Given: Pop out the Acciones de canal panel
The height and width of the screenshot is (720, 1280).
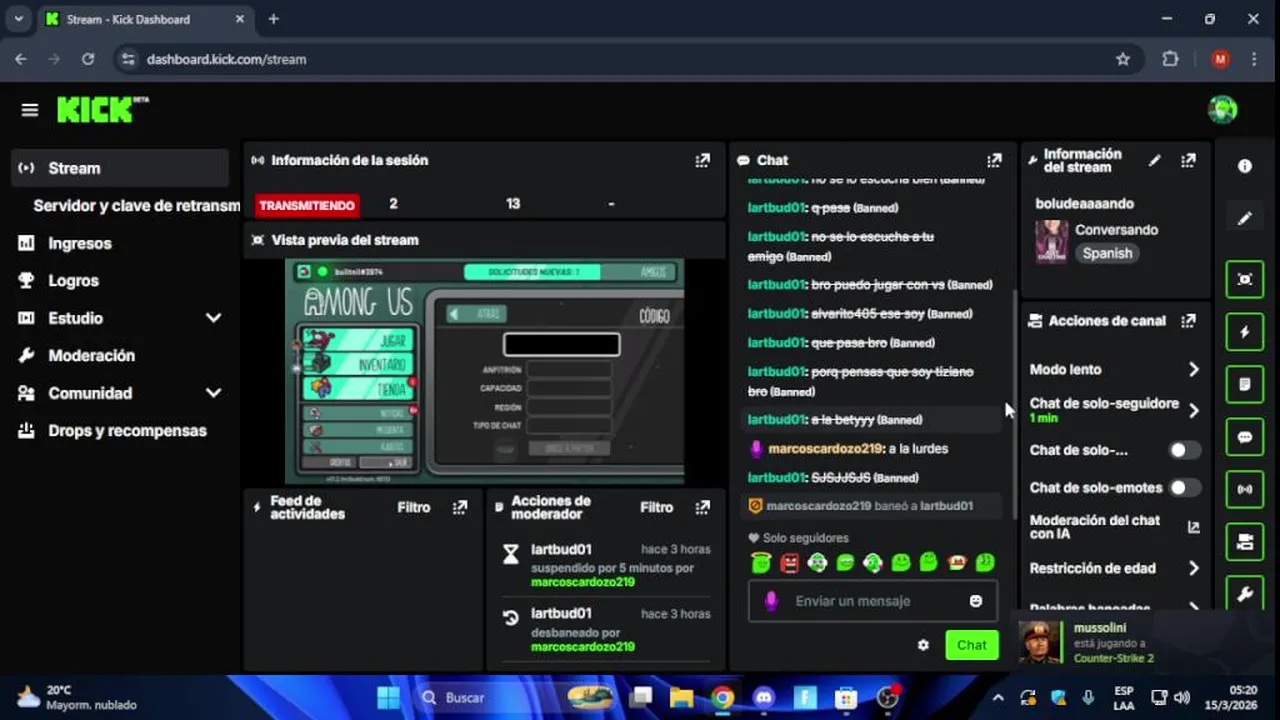Looking at the screenshot, I should coord(1188,321).
